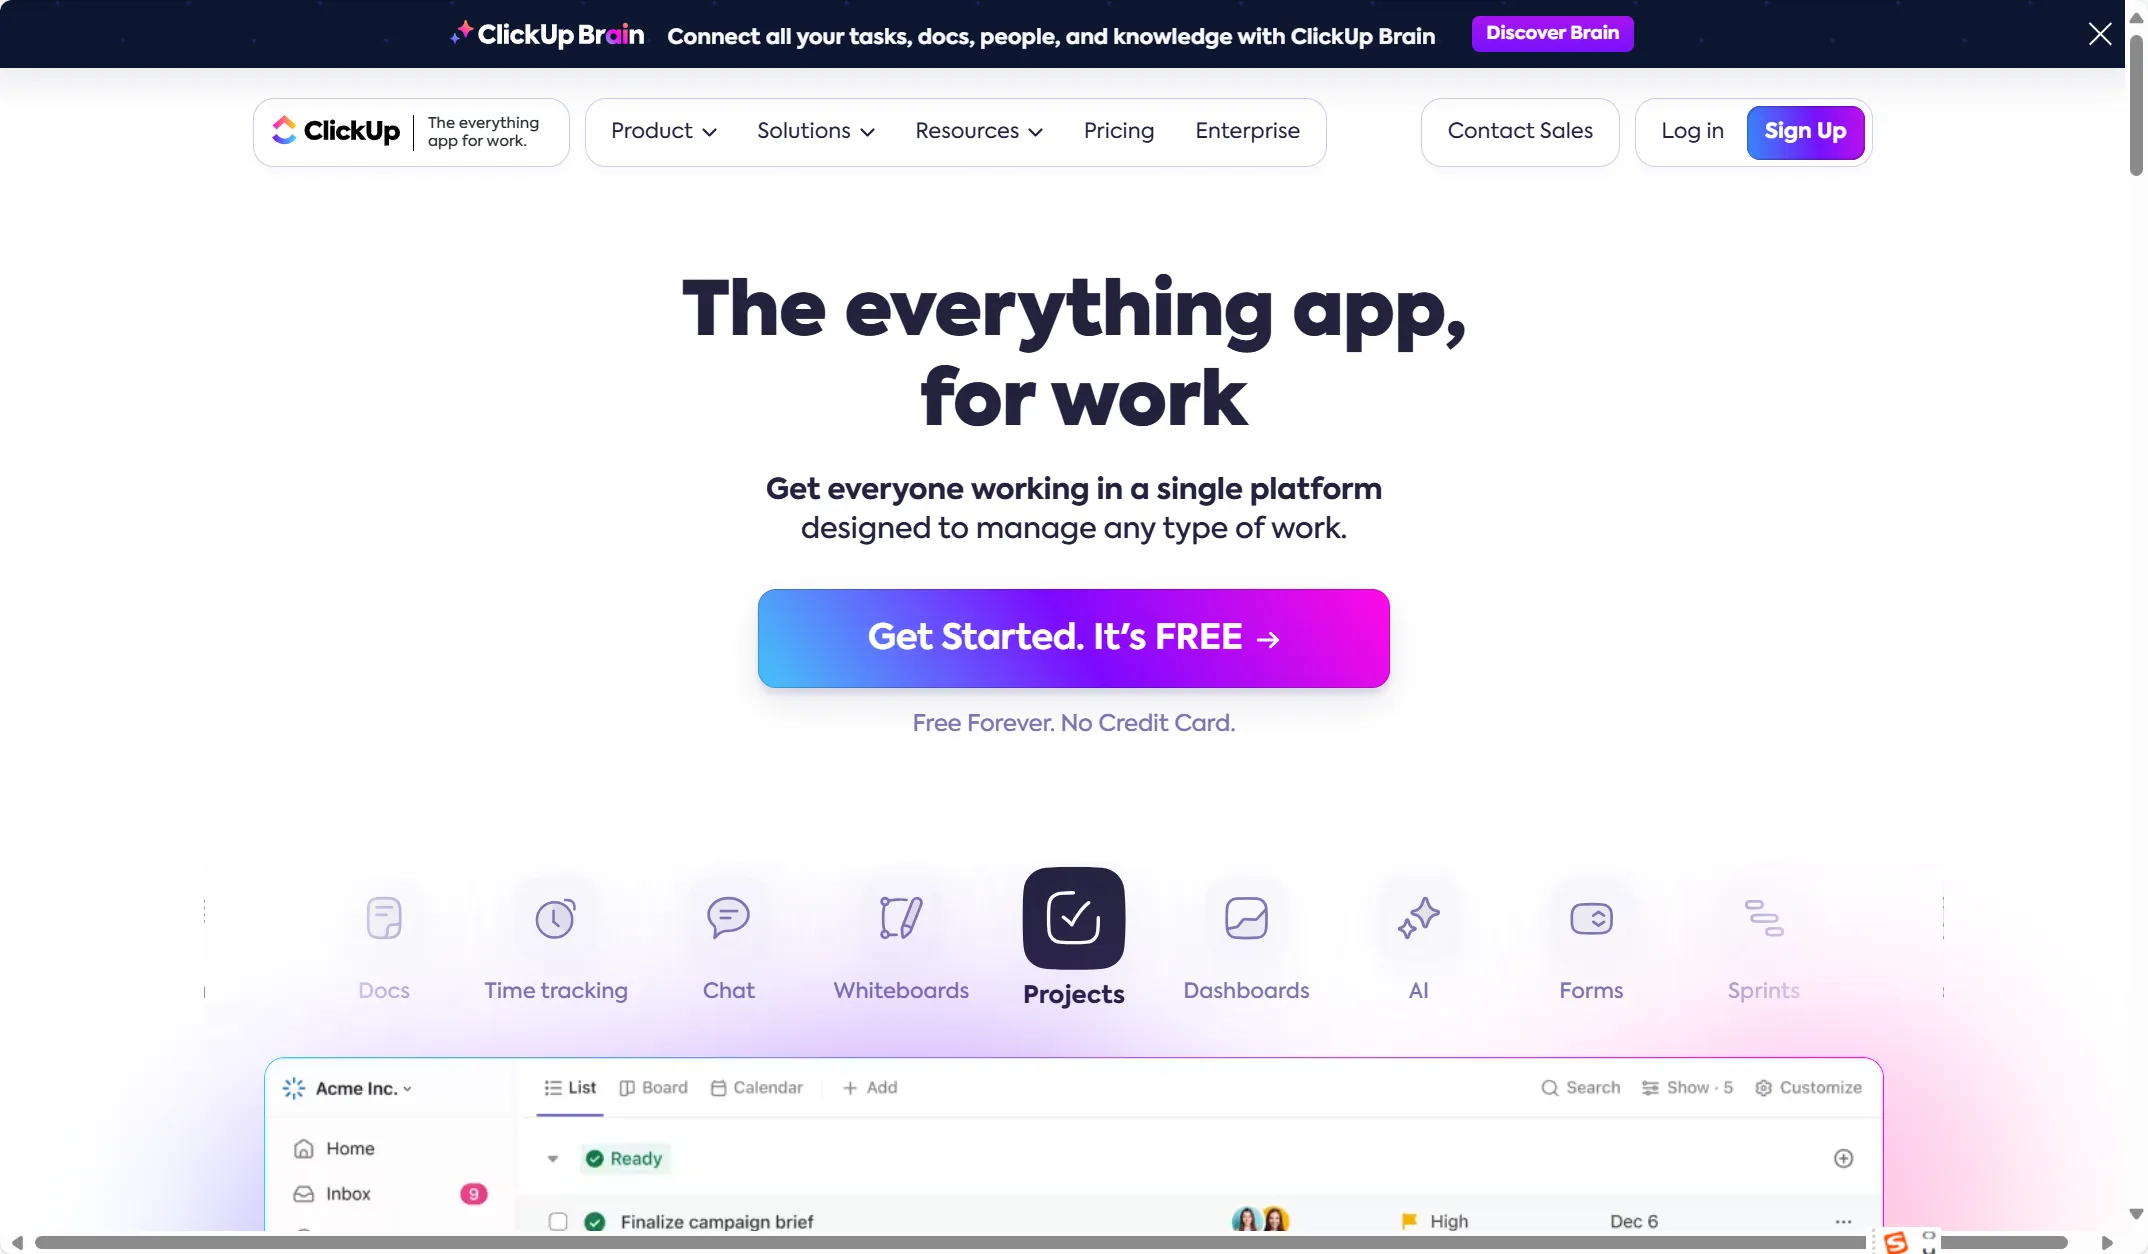Screen dimensions: 2148x1254
Task: Click the Ready status green checkmark toggle
Action: [x=594, y=1157]
